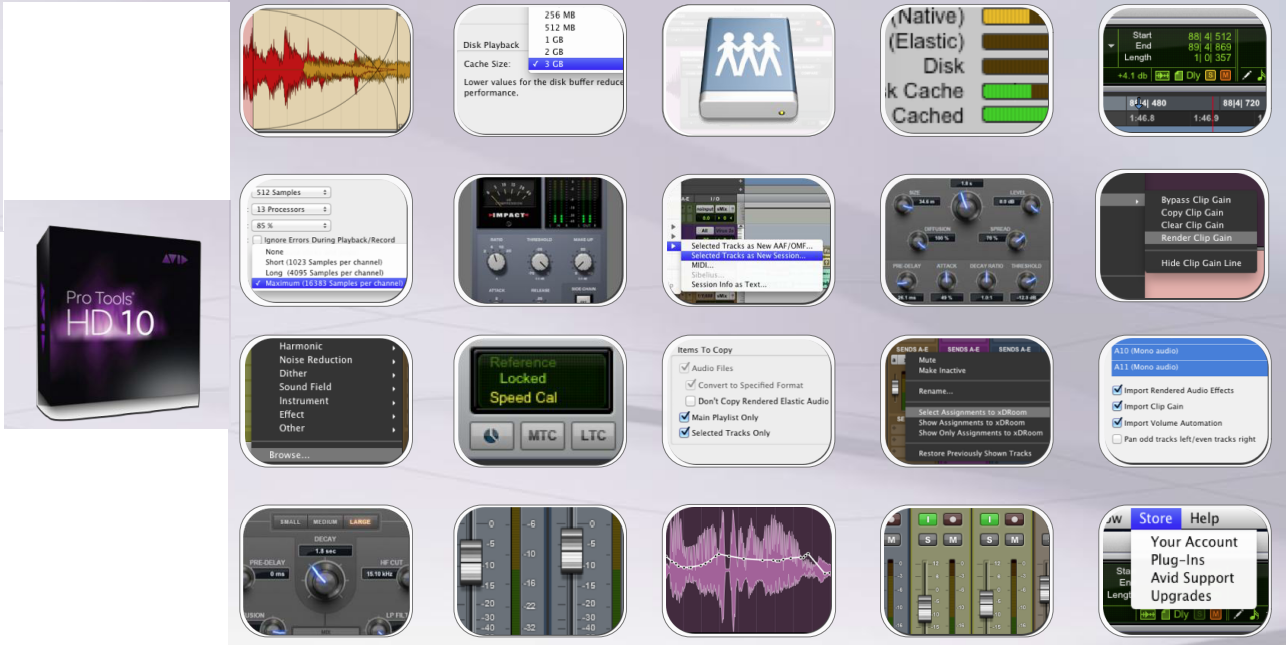Screen dimensions: 1286x650
Task: Select the A11 (Mono audio) track row
Action: pyautogui.click(x=1190, y=368)
